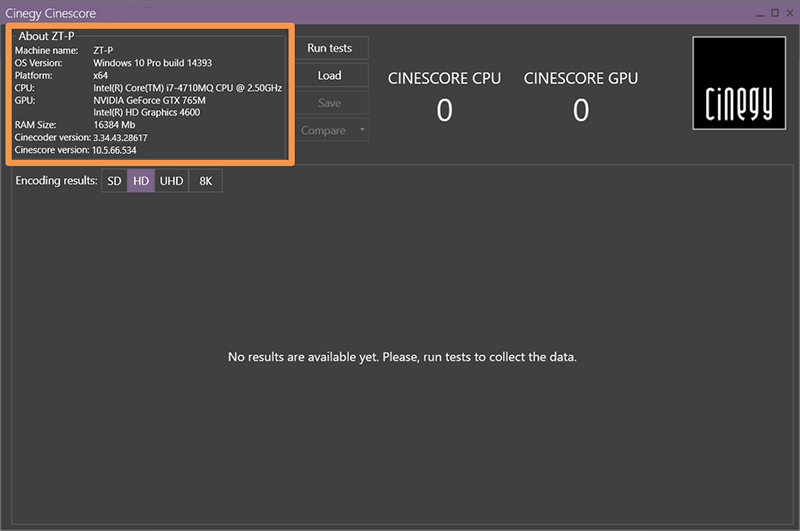The height and width of the screenshot is (531, 800).
Task: Close the Cinegy Cinescore window
Action: [790, 13]
